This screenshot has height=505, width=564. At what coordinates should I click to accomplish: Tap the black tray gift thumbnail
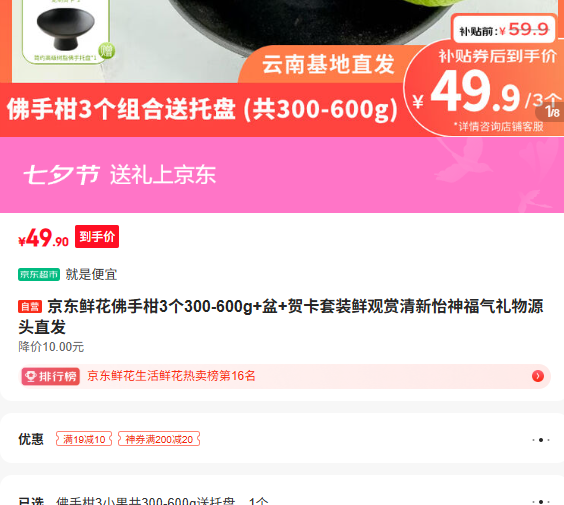(x=65, y=32)
